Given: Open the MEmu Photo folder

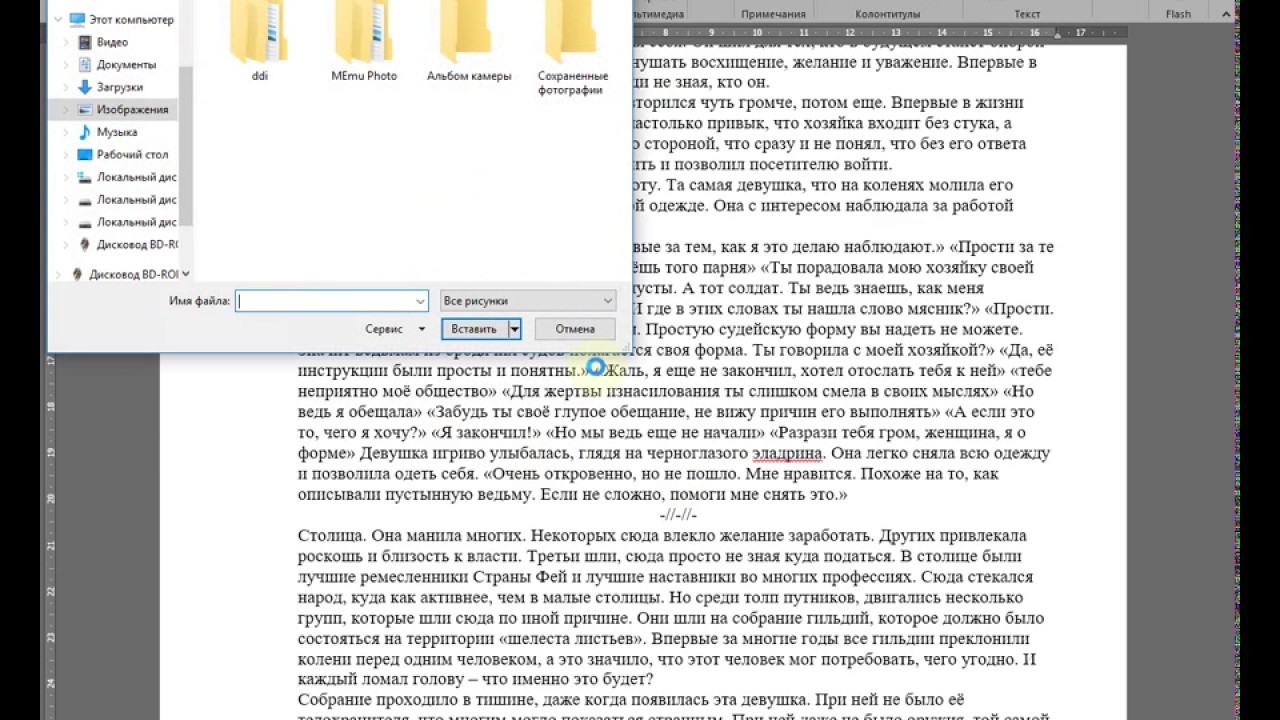Looking at the screenshot, I should coord(364,40).
